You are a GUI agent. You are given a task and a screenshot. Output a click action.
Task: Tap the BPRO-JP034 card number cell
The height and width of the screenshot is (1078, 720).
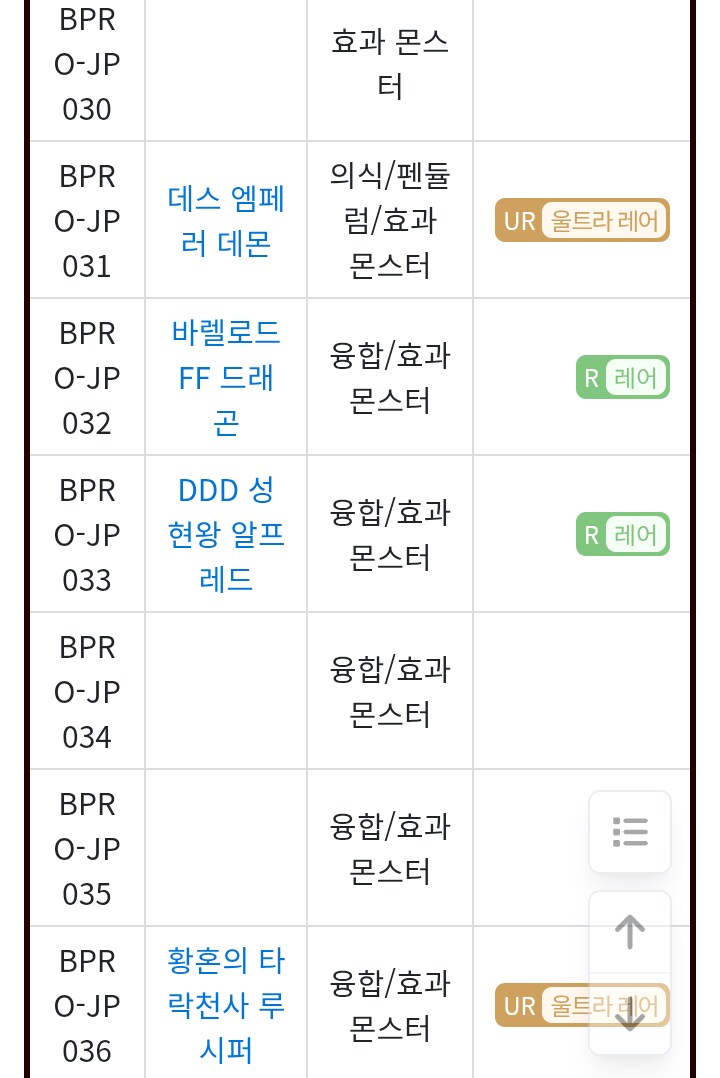point(87,692)
